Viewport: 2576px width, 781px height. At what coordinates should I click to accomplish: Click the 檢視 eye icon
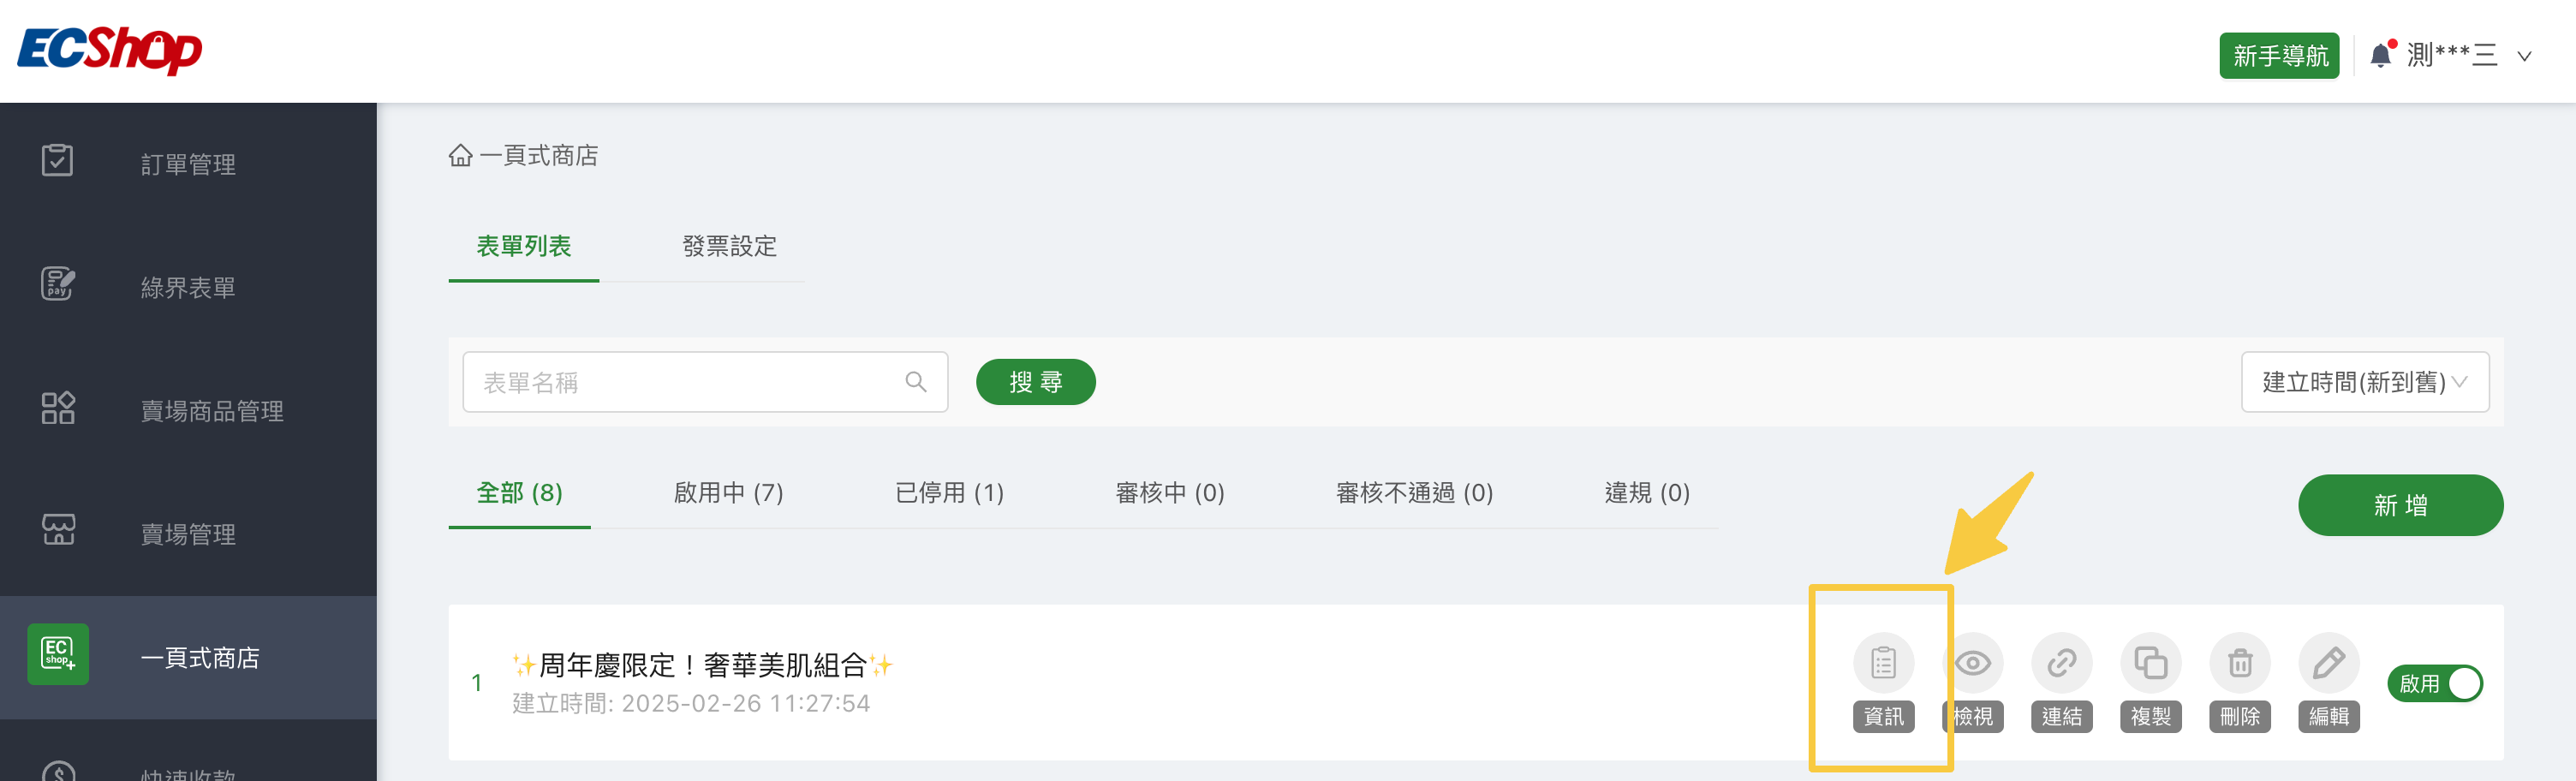point(1972,663)
